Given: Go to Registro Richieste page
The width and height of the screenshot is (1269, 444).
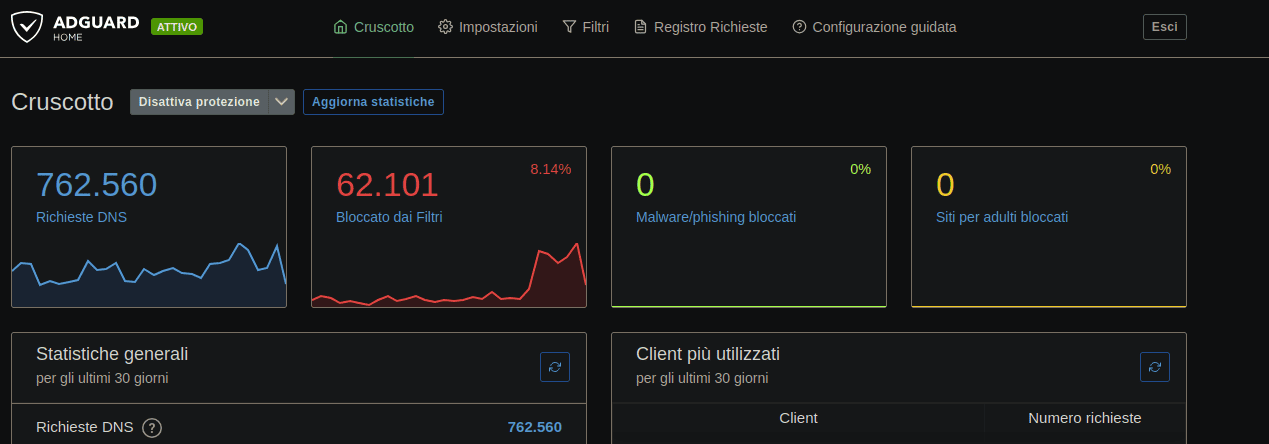Looking at the screenshot, I should pos(710,27).
